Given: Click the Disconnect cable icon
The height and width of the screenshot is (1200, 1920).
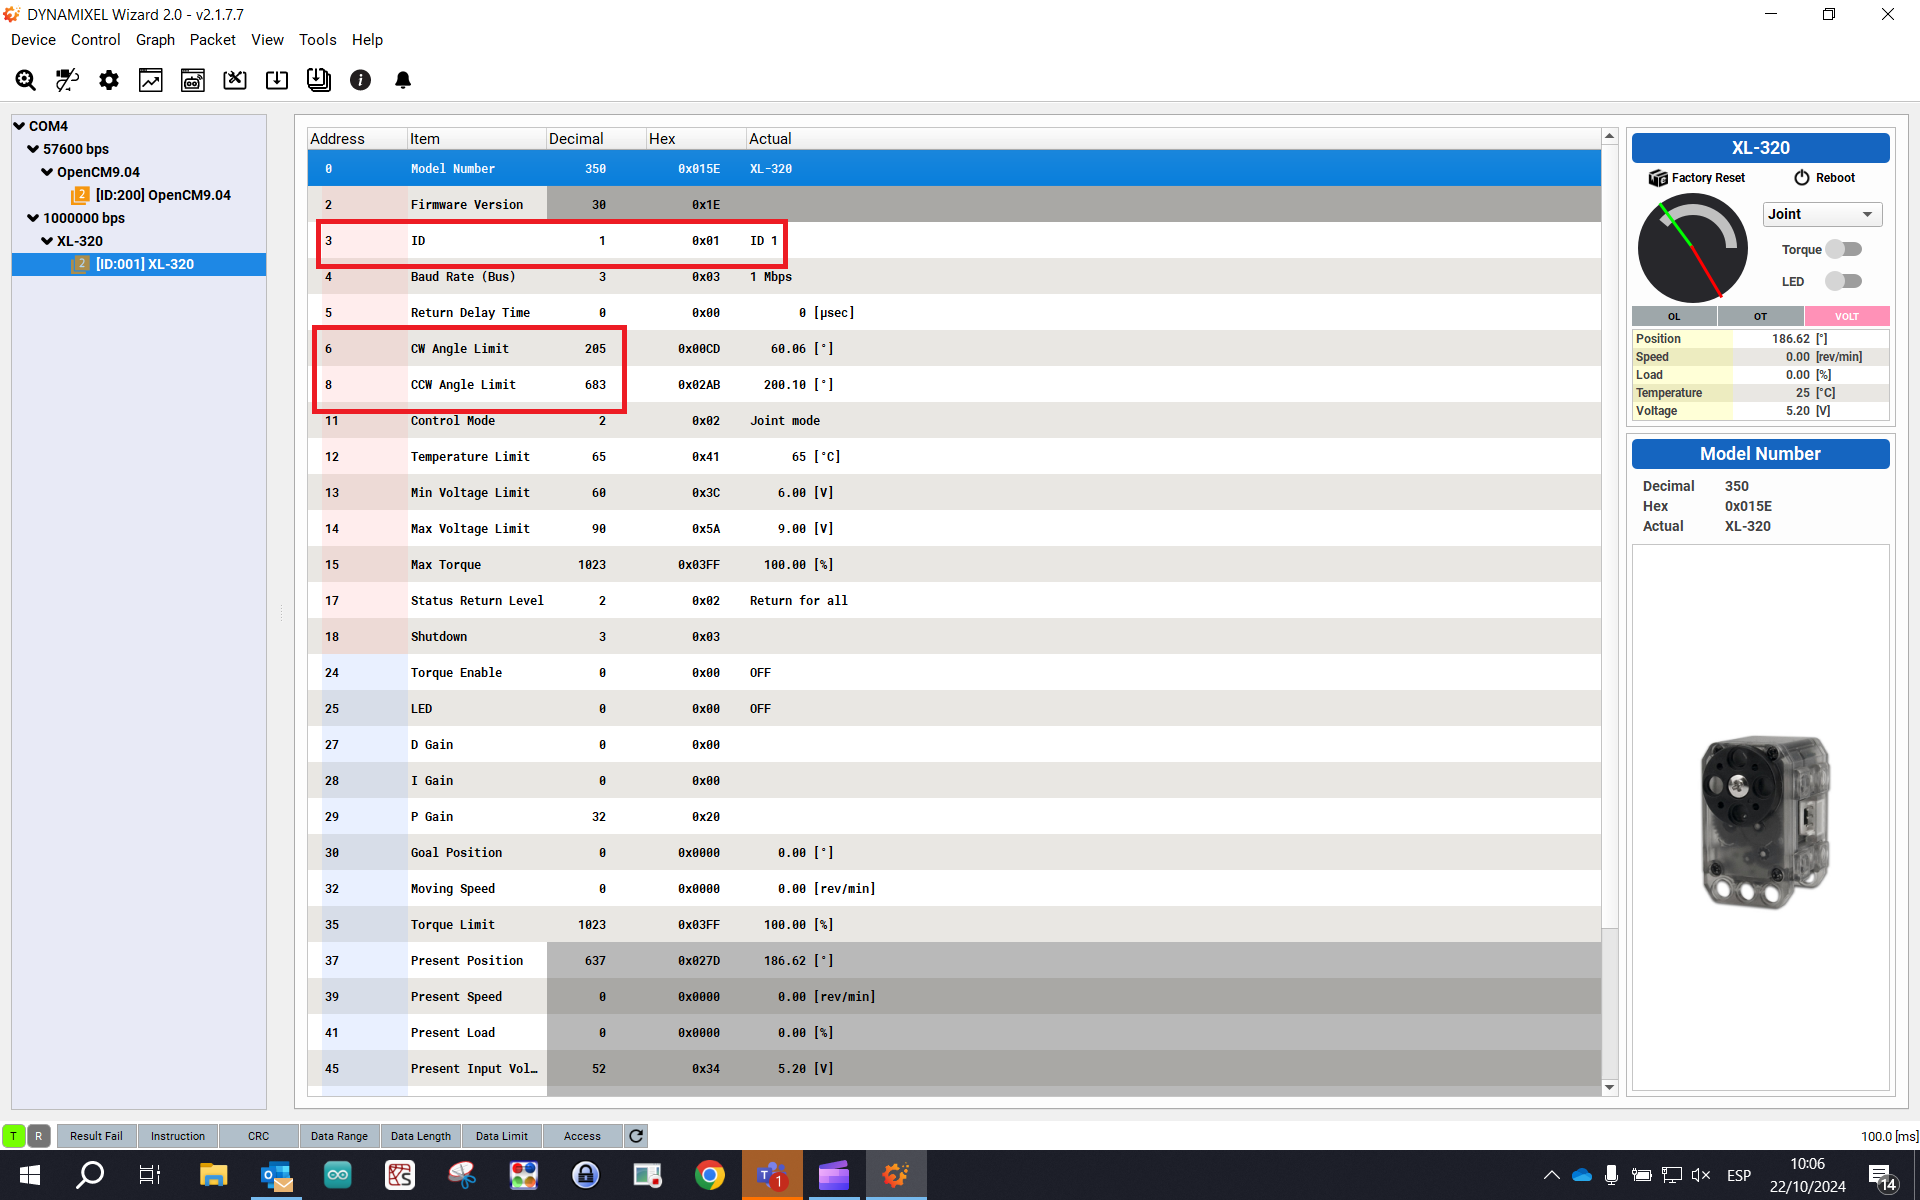Looking at the screenshot, I should pyautogui.click(x=67, y=80).
